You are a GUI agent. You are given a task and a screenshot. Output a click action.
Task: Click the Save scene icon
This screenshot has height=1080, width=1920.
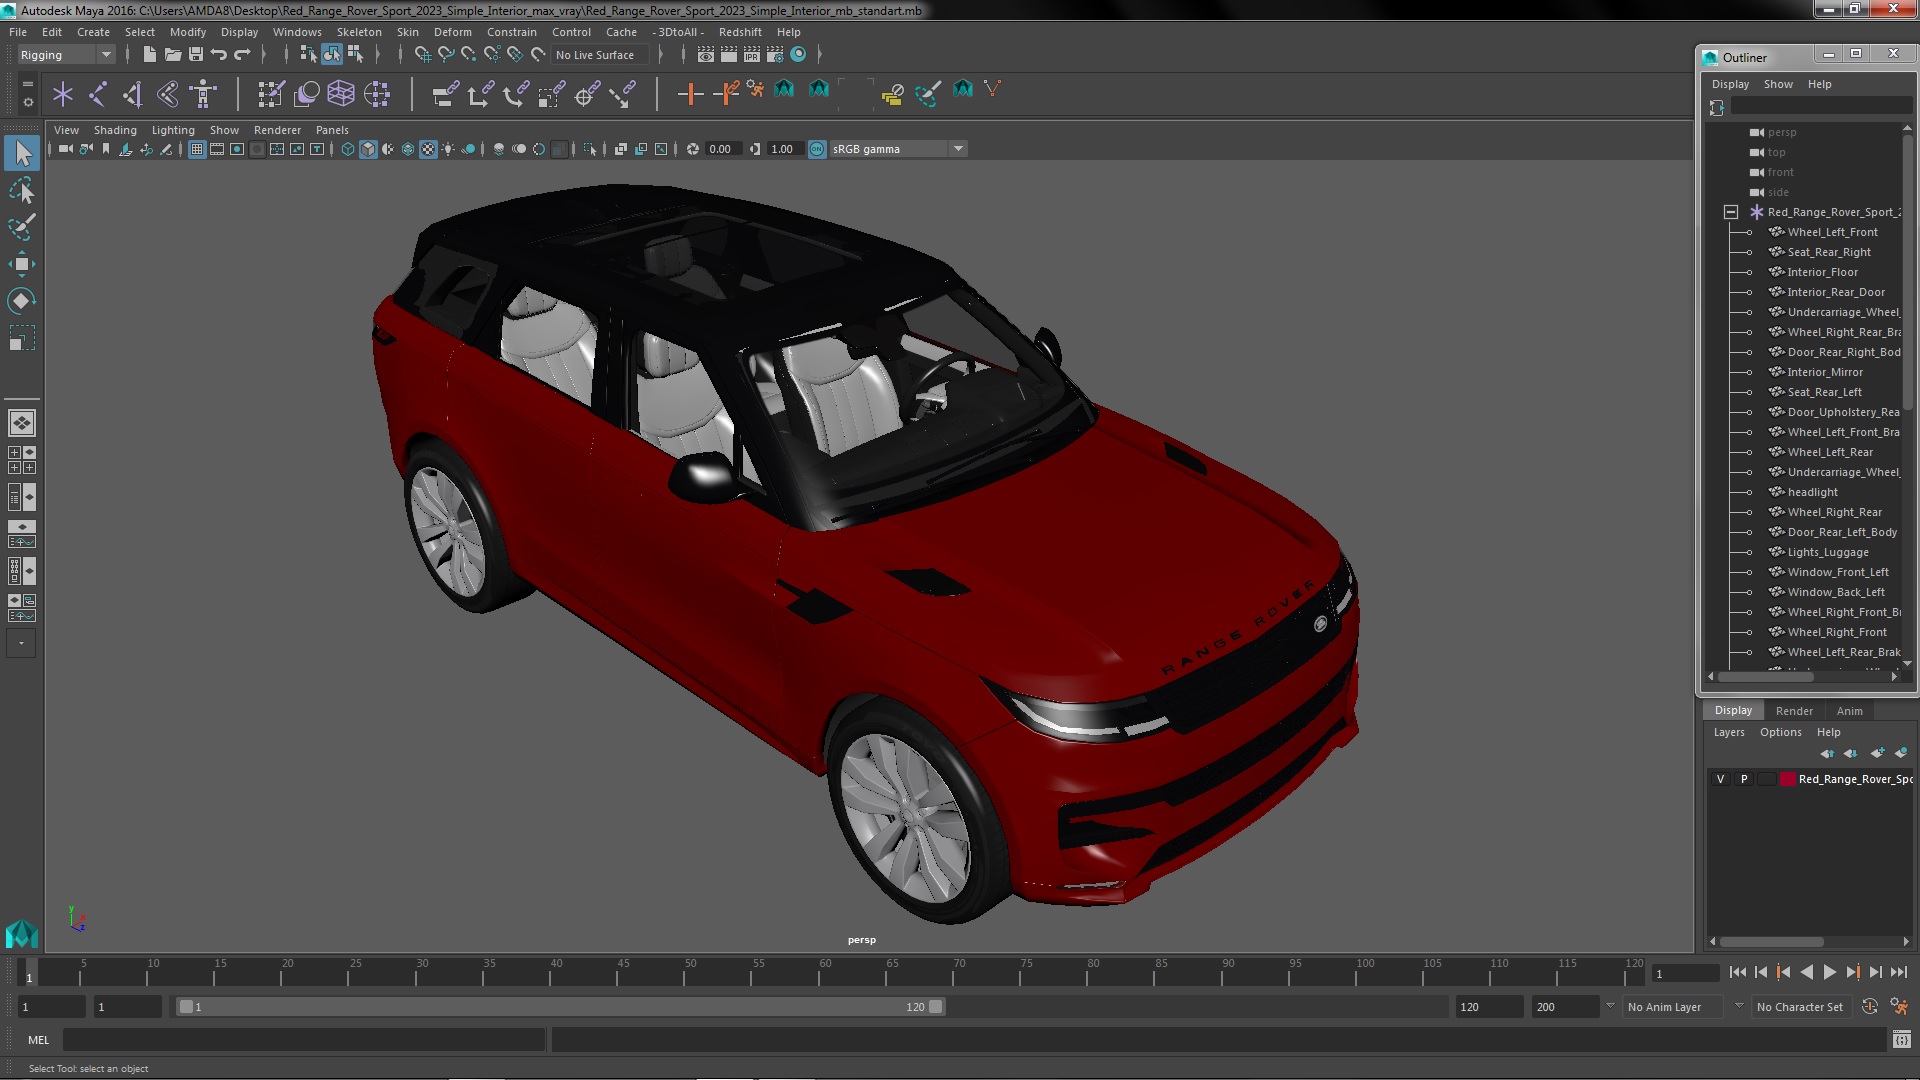(196, 55)
